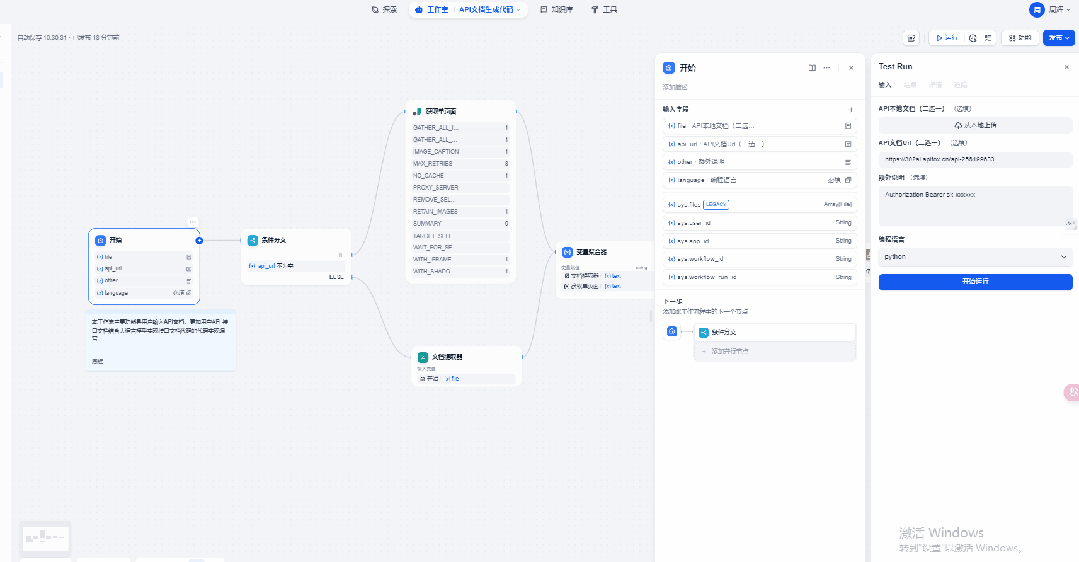
Task: Open the Knowledge tab in the top navigation
Action: (557, 9)
